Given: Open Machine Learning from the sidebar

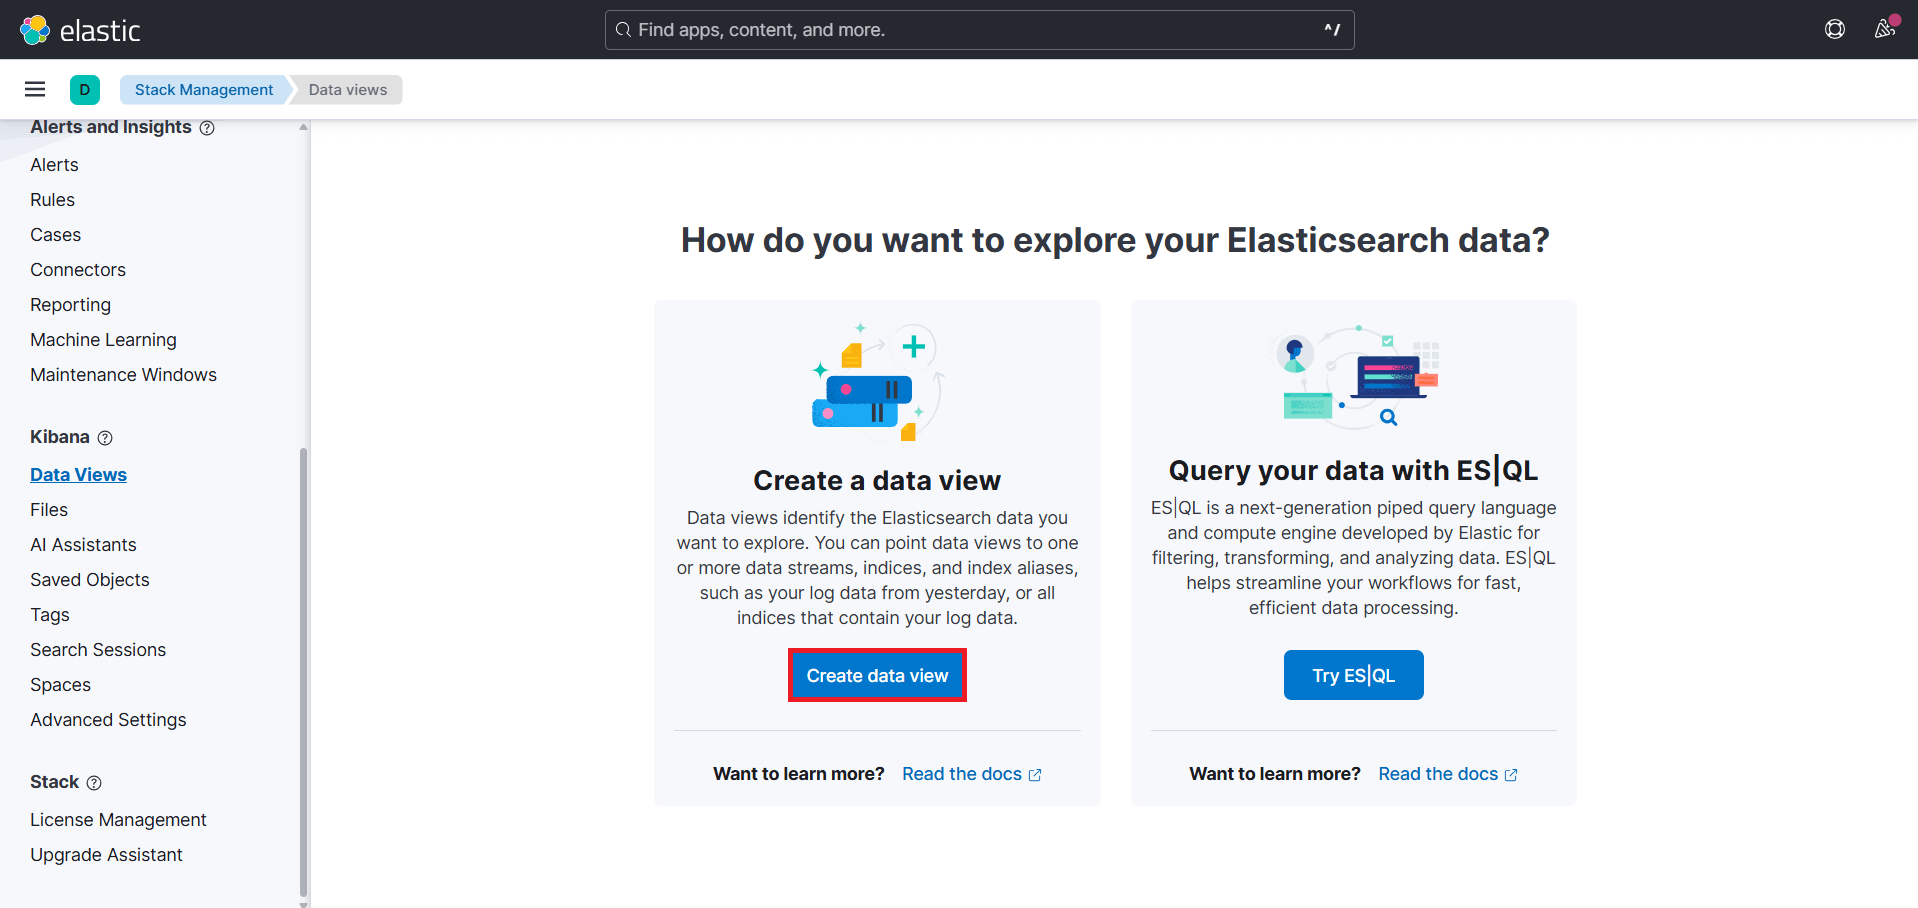Looking at the screenshot, I should point(103,339).
